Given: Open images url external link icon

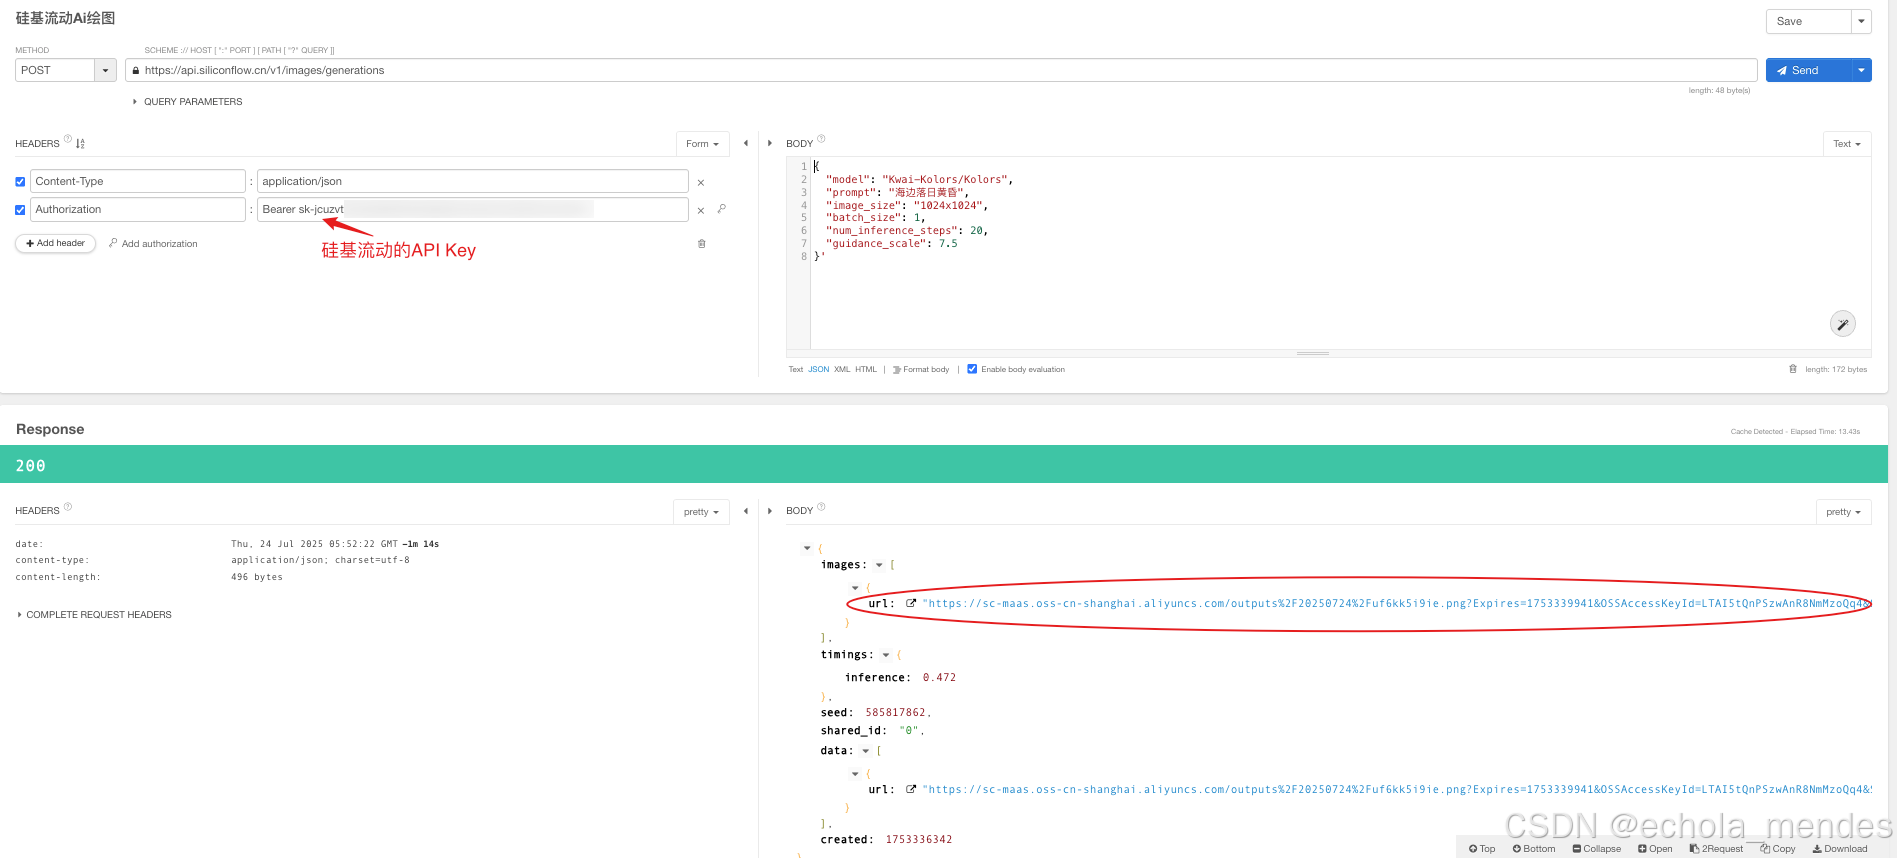Looking at the screenshot, I should coord(911,603).
